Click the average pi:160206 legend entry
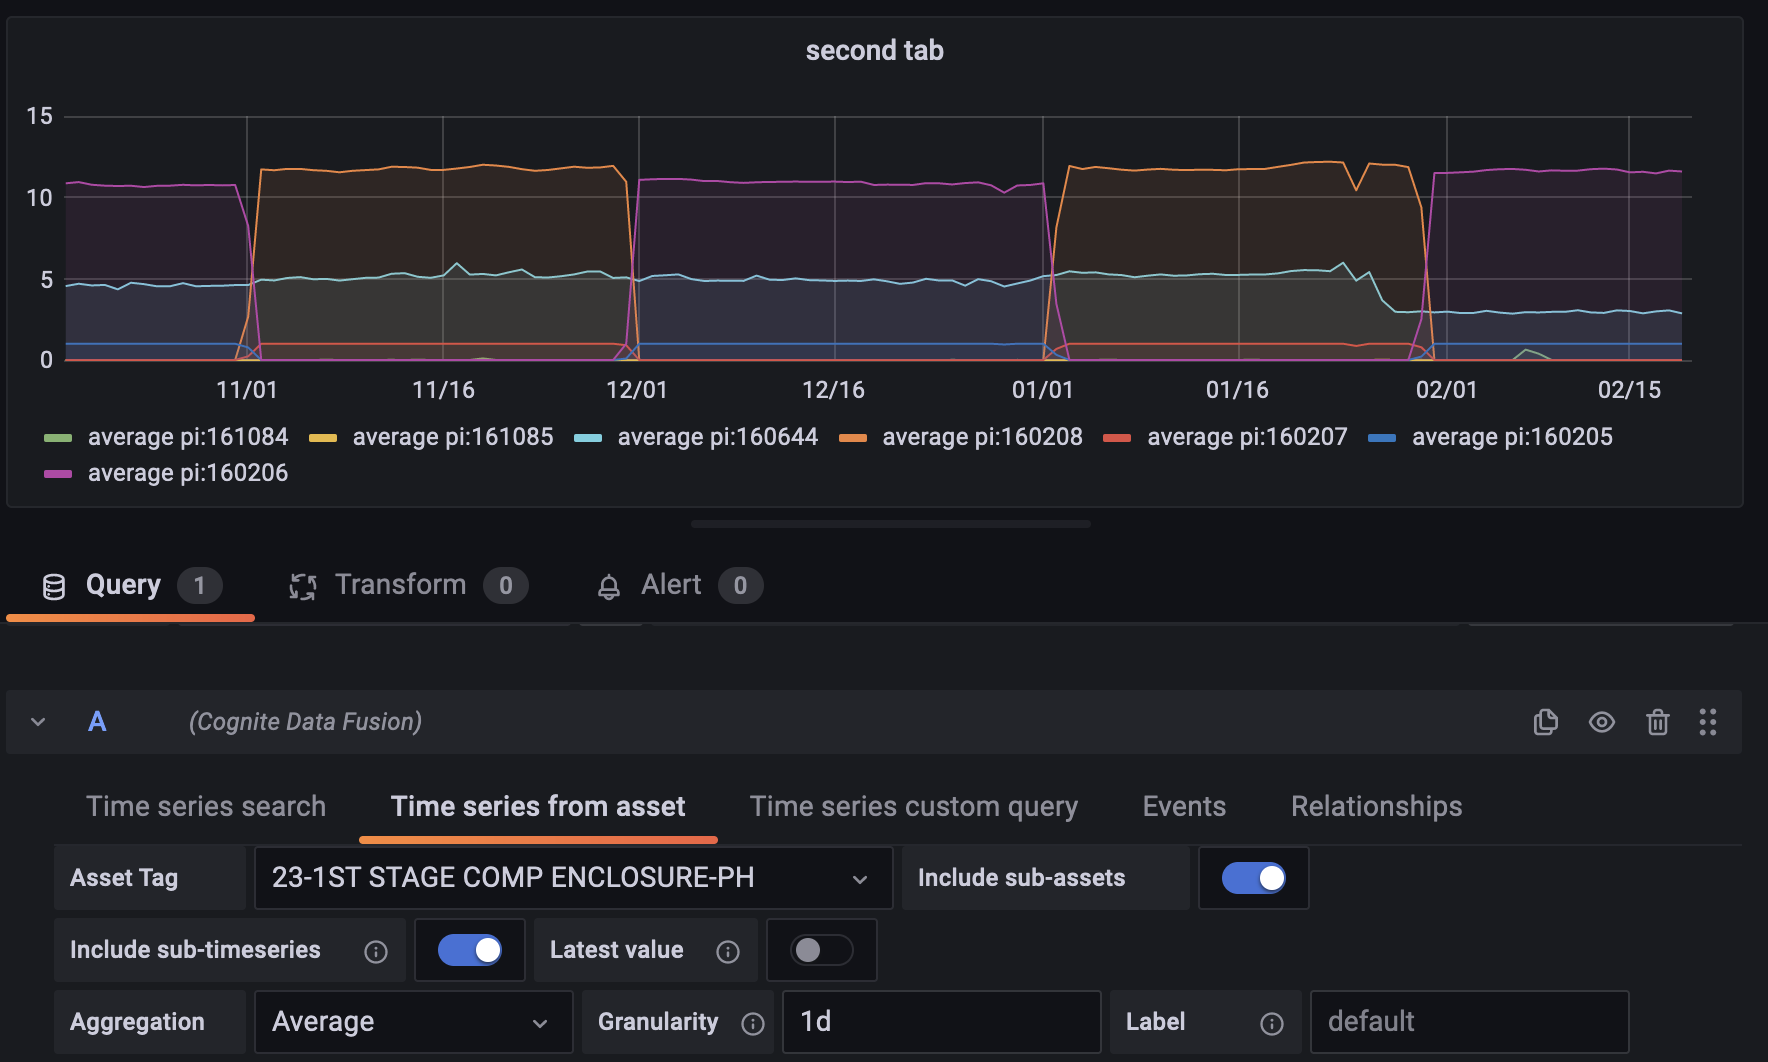 click(x=186, y=472)
